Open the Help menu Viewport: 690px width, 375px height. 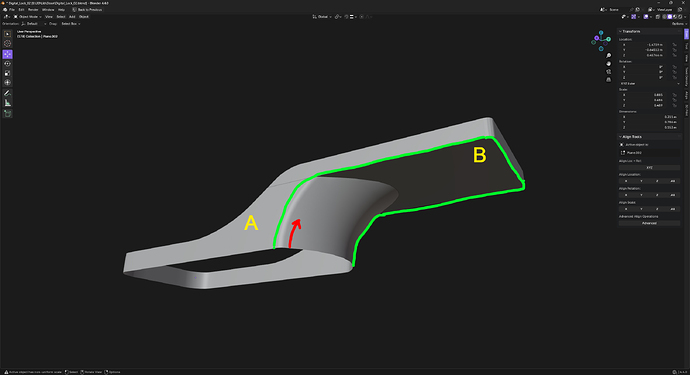pyautogui.click(x=61, y=10)
